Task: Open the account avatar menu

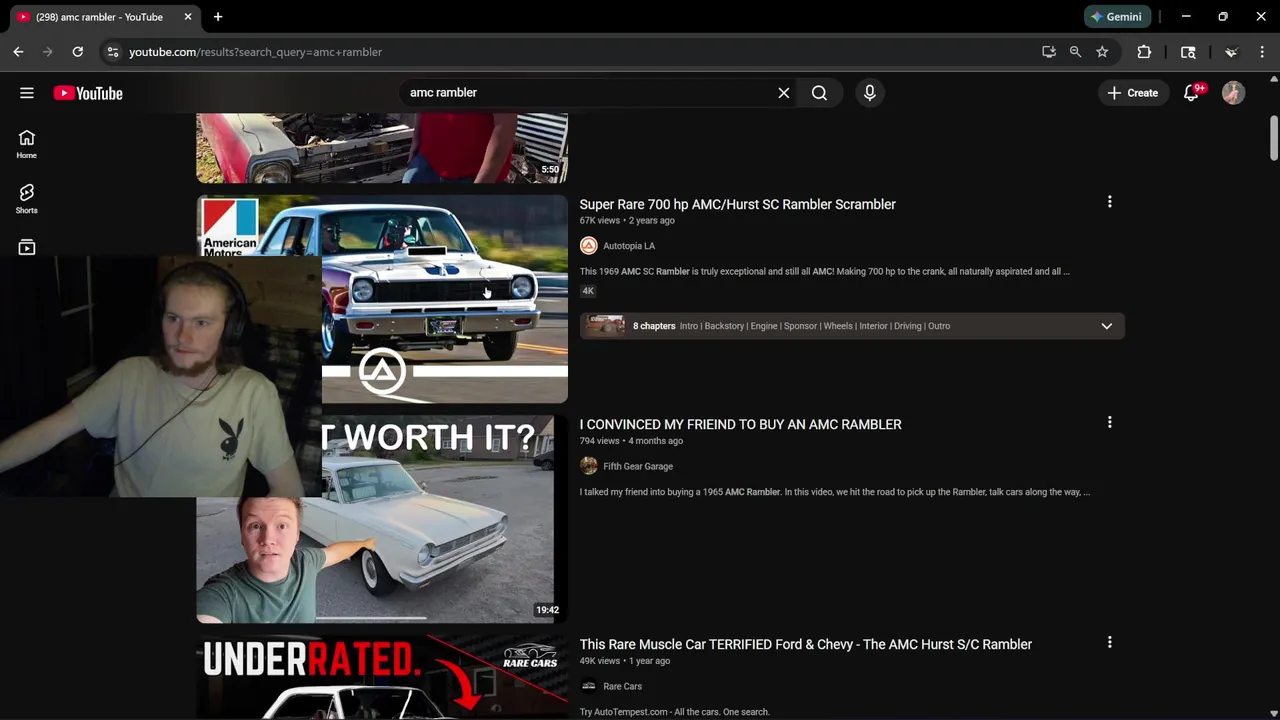Action: [x=1233, y=93]
